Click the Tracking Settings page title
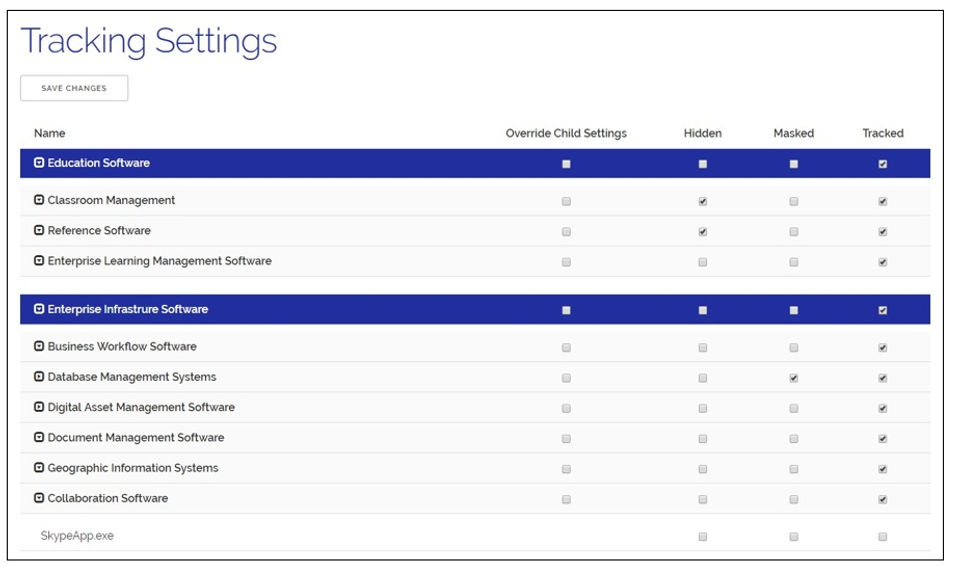The image size is (960, 567). [x=149, y=42]
